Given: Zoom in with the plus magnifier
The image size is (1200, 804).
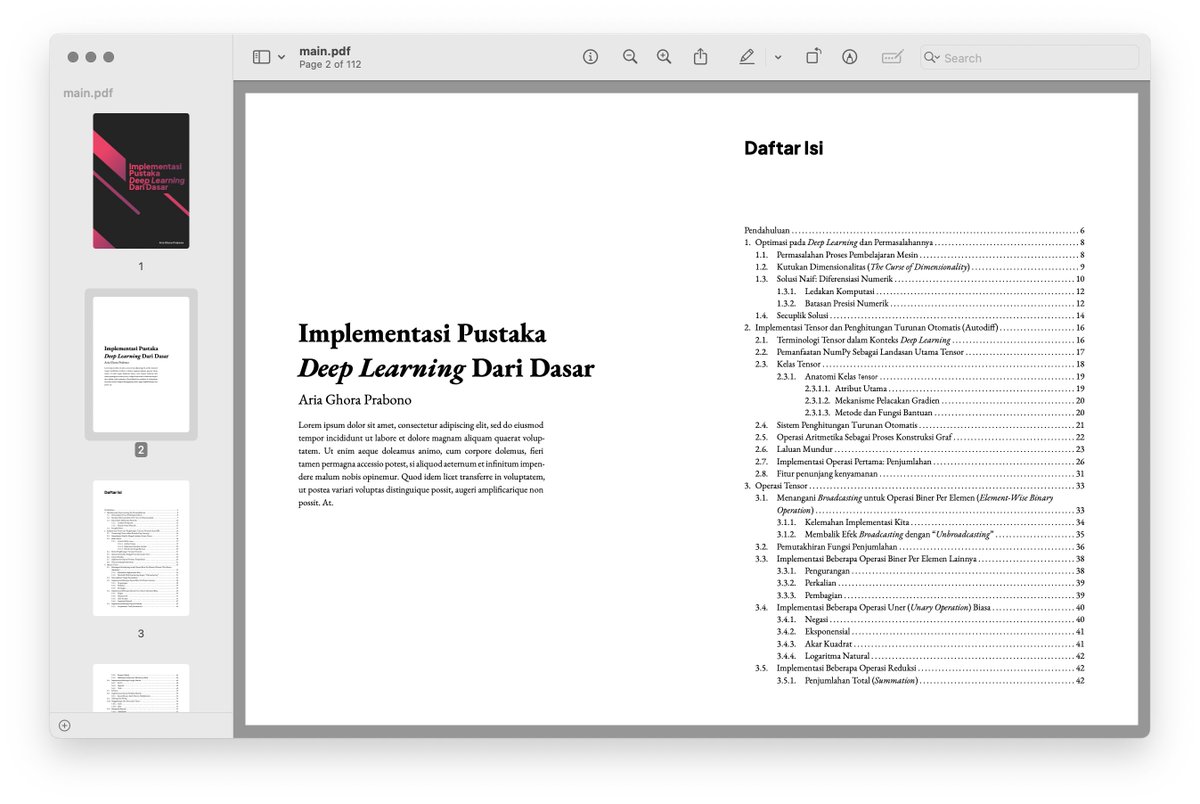Looking at the screenshot, I should tap(664, 57).
